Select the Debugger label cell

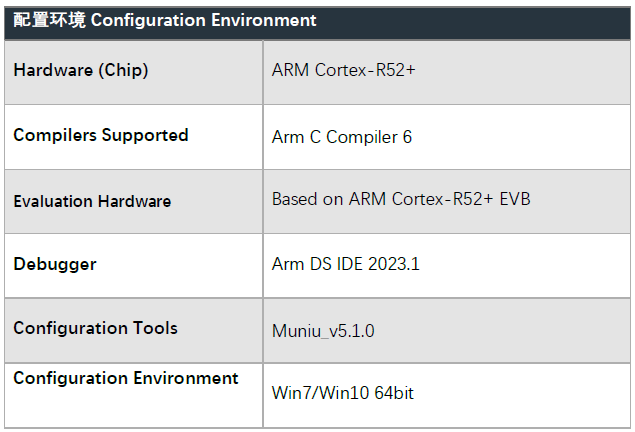point(134,266)
